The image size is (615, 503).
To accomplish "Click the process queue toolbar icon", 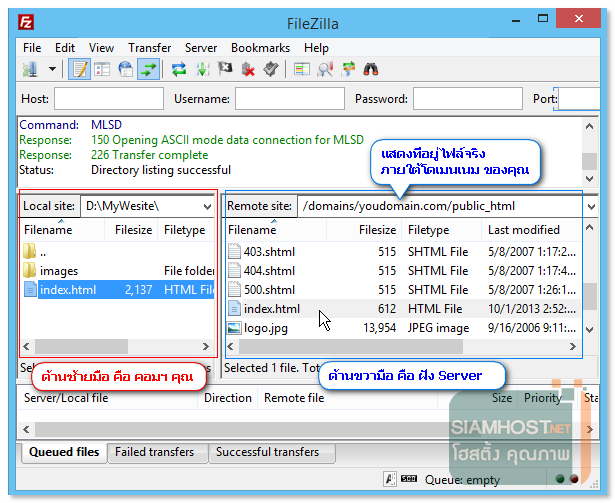I will (x=203, y=69).
